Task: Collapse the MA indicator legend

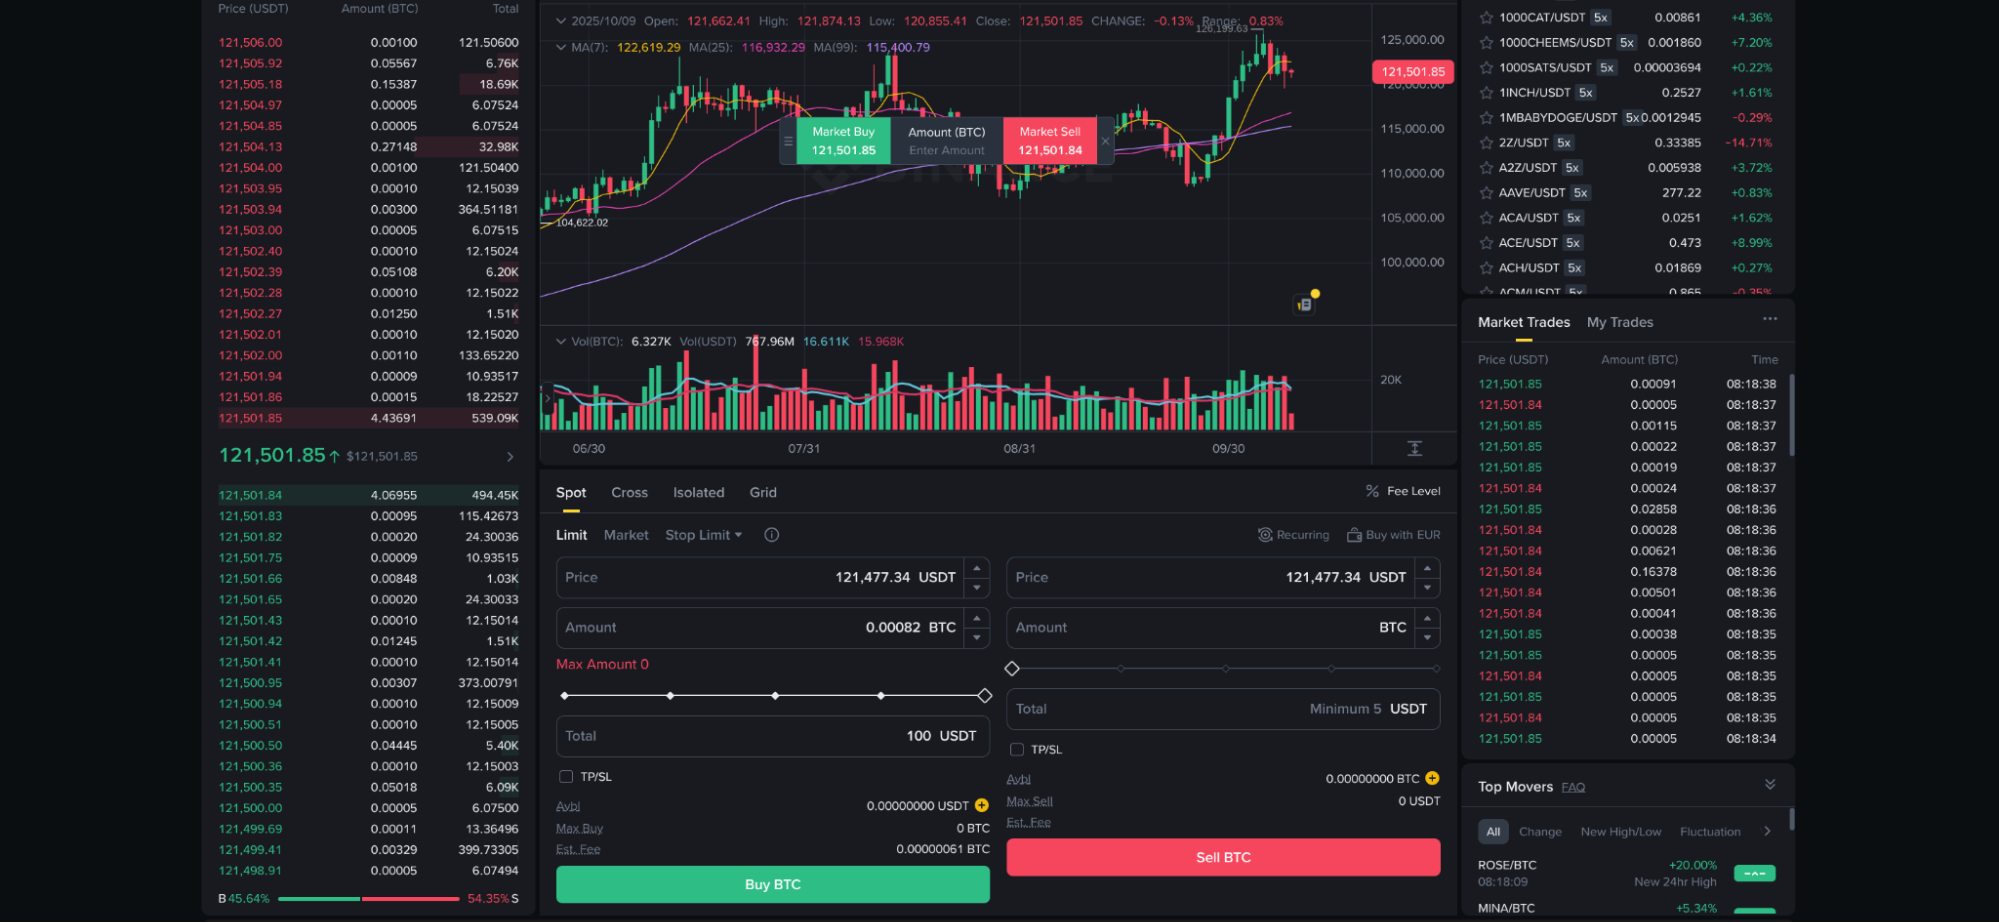Action: (561, 47)
